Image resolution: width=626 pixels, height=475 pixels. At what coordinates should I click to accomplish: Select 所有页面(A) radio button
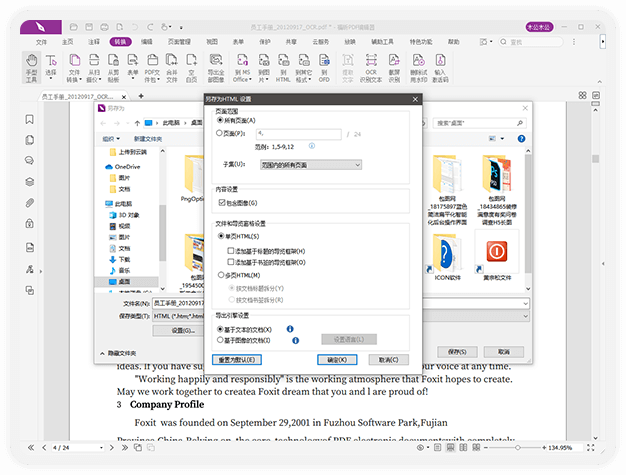tap(220, 120)
